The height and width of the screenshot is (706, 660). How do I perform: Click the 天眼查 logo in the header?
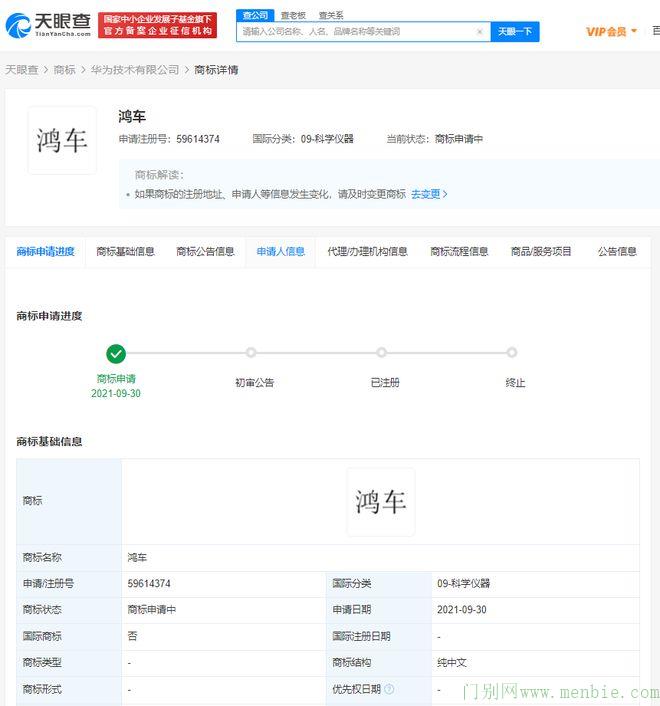47,24
